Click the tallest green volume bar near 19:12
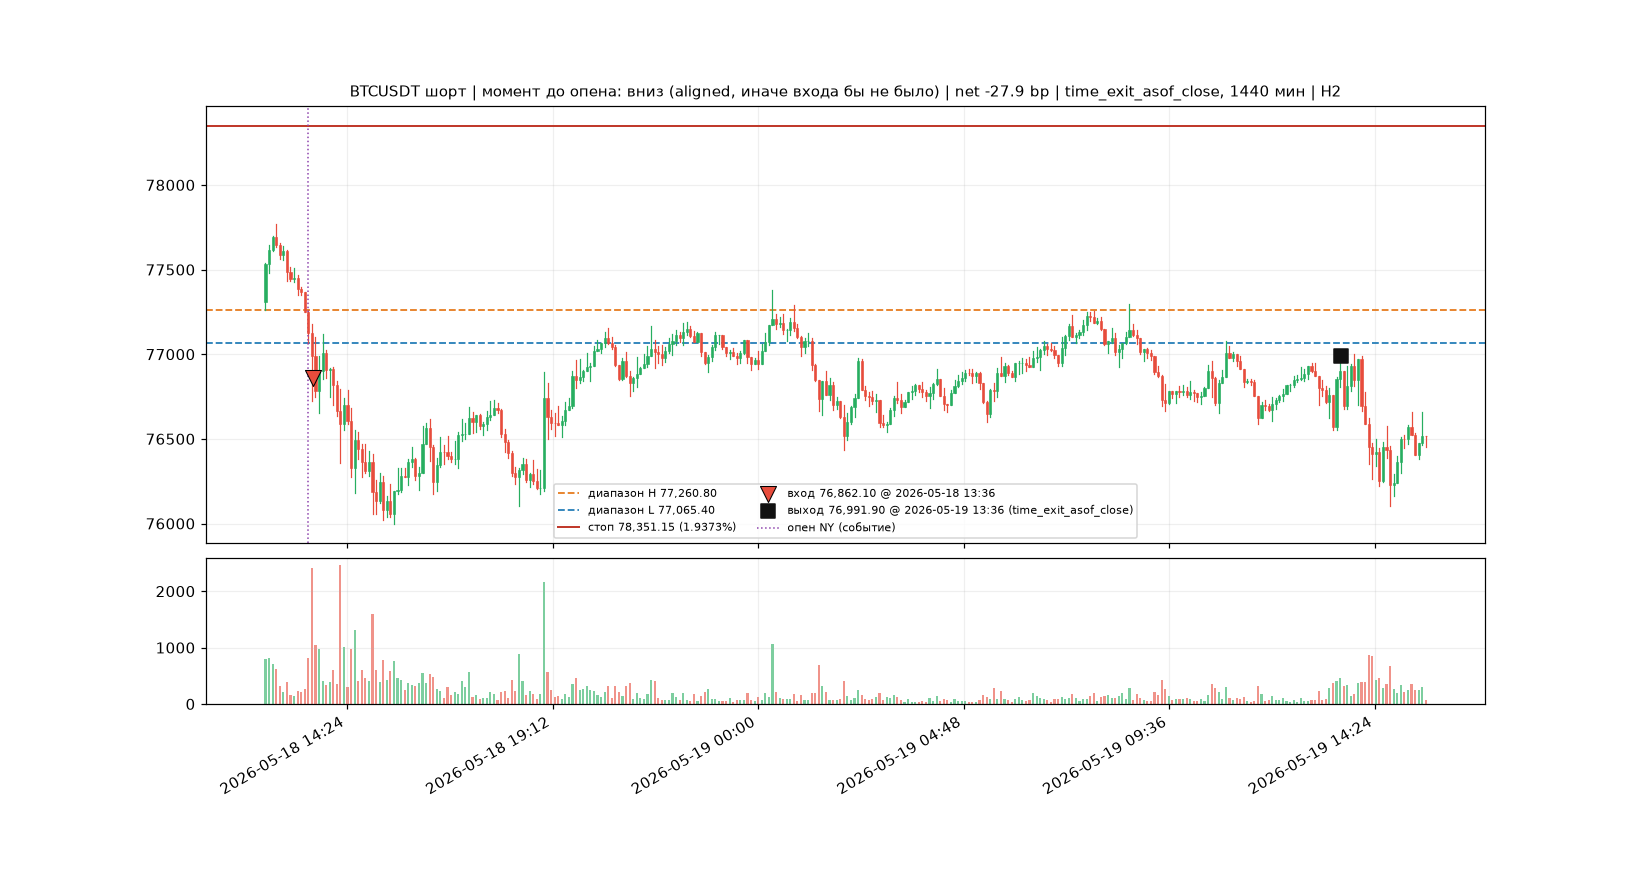 point(544,643)
